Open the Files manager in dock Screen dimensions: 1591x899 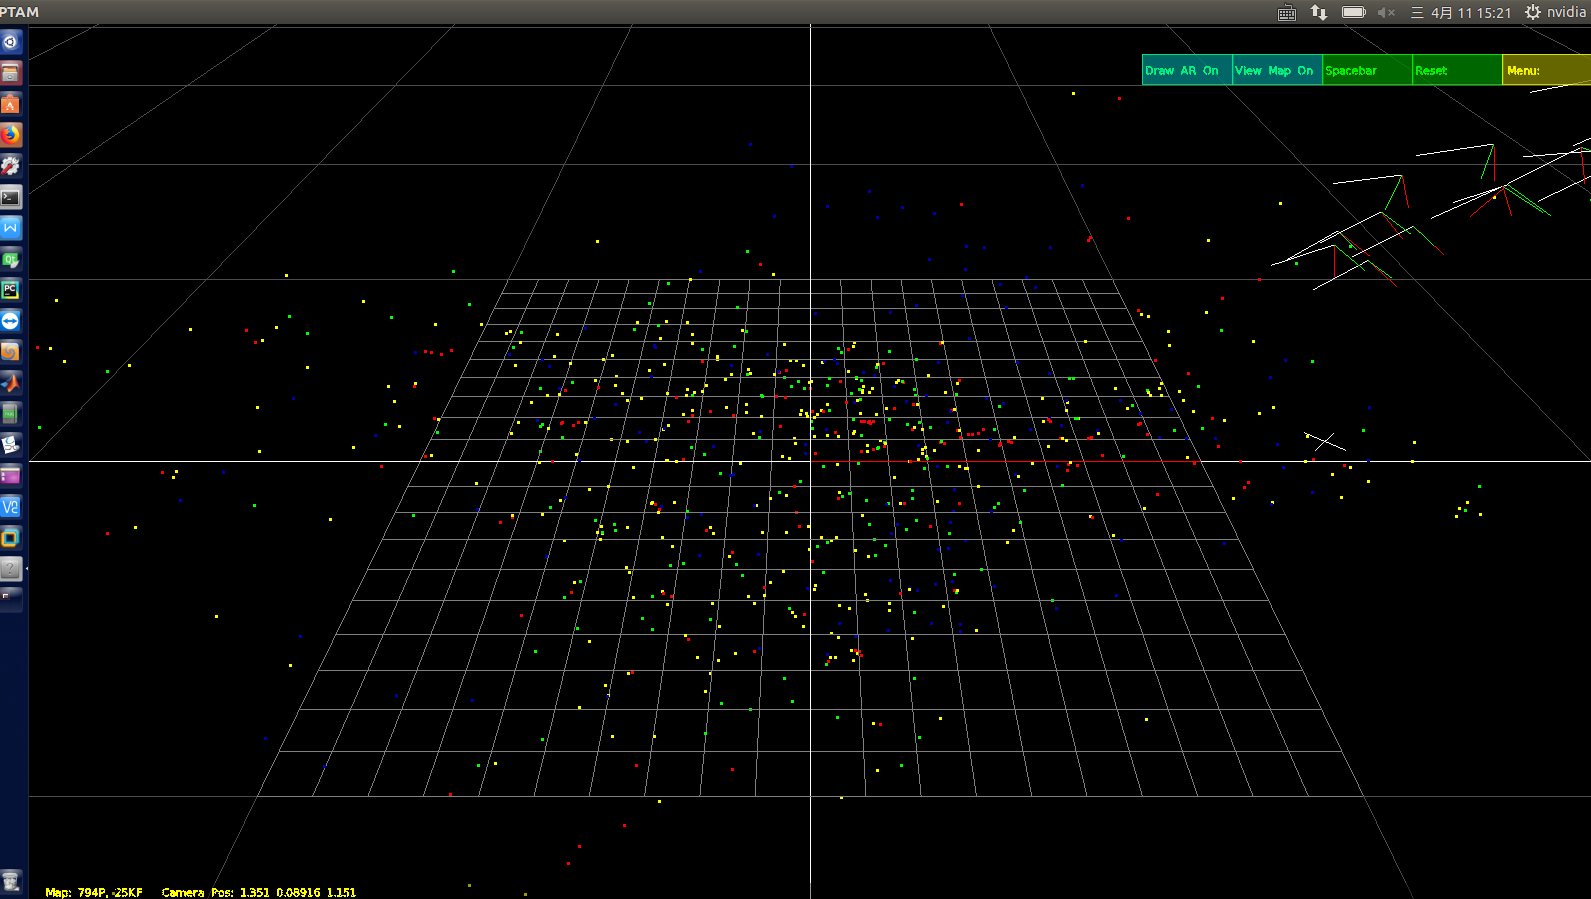[10, 73]
